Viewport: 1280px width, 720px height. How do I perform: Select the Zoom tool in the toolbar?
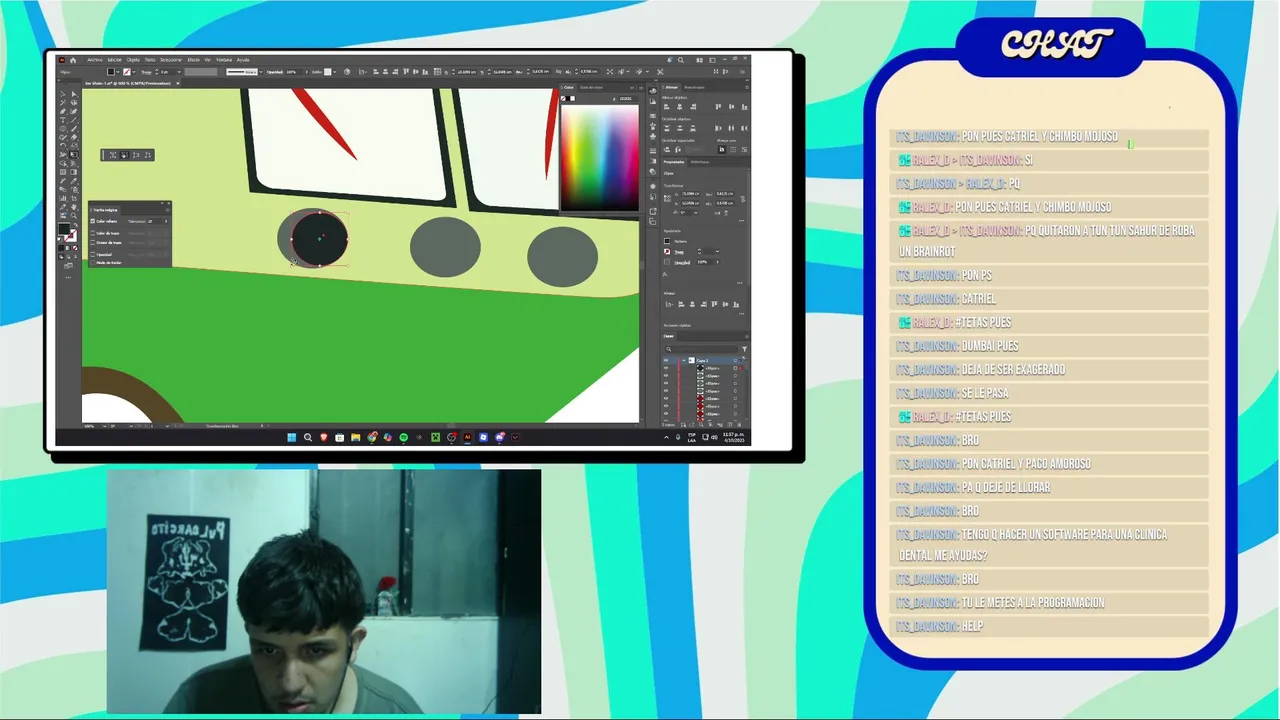coord(74,215)
